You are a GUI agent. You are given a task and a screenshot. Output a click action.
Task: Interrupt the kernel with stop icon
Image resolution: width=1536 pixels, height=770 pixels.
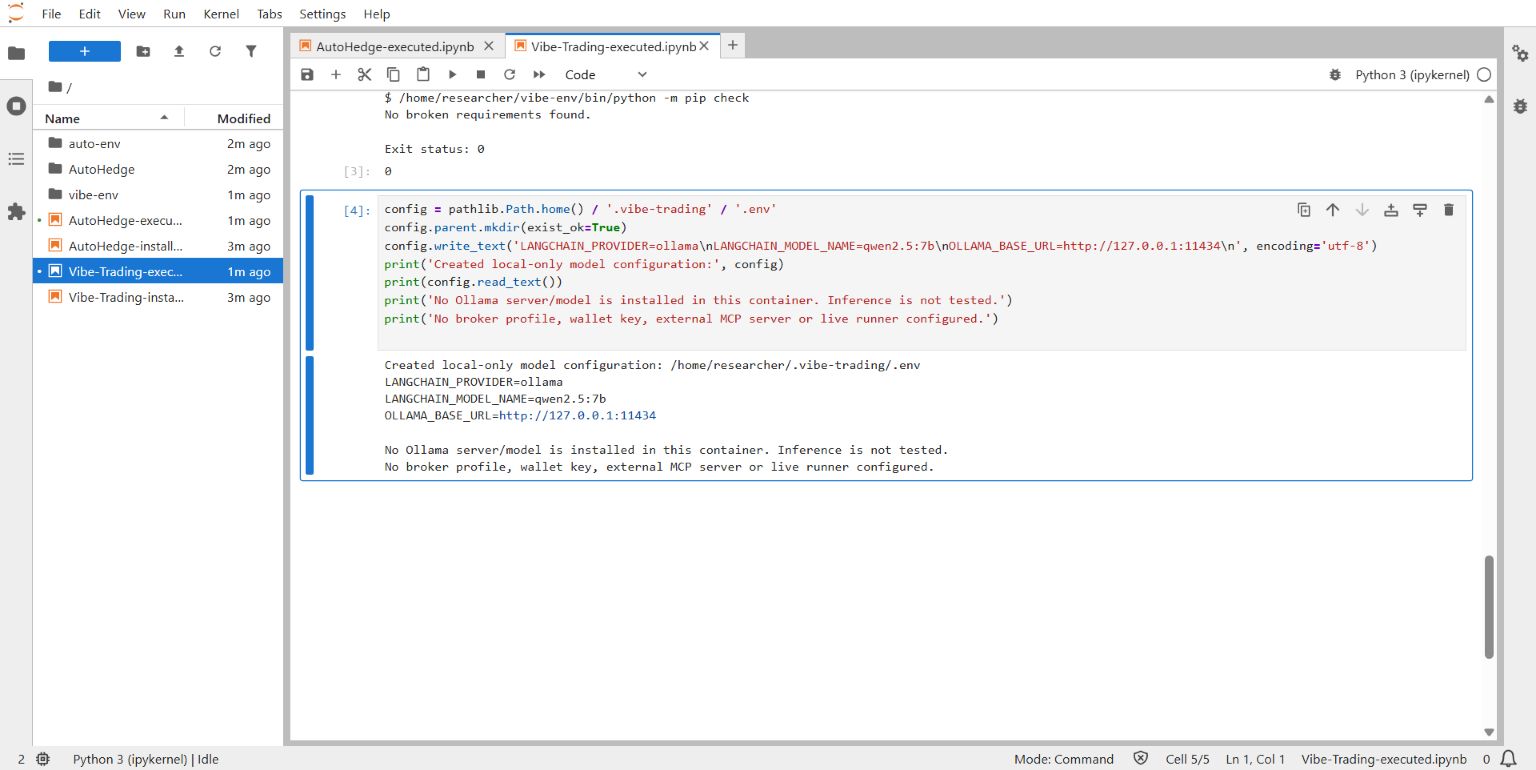[x=481, y=74]
